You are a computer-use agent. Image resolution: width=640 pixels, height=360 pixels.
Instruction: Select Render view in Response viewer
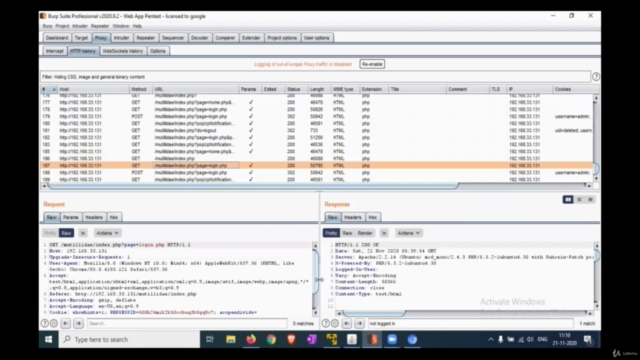click(x=365, y=233)
